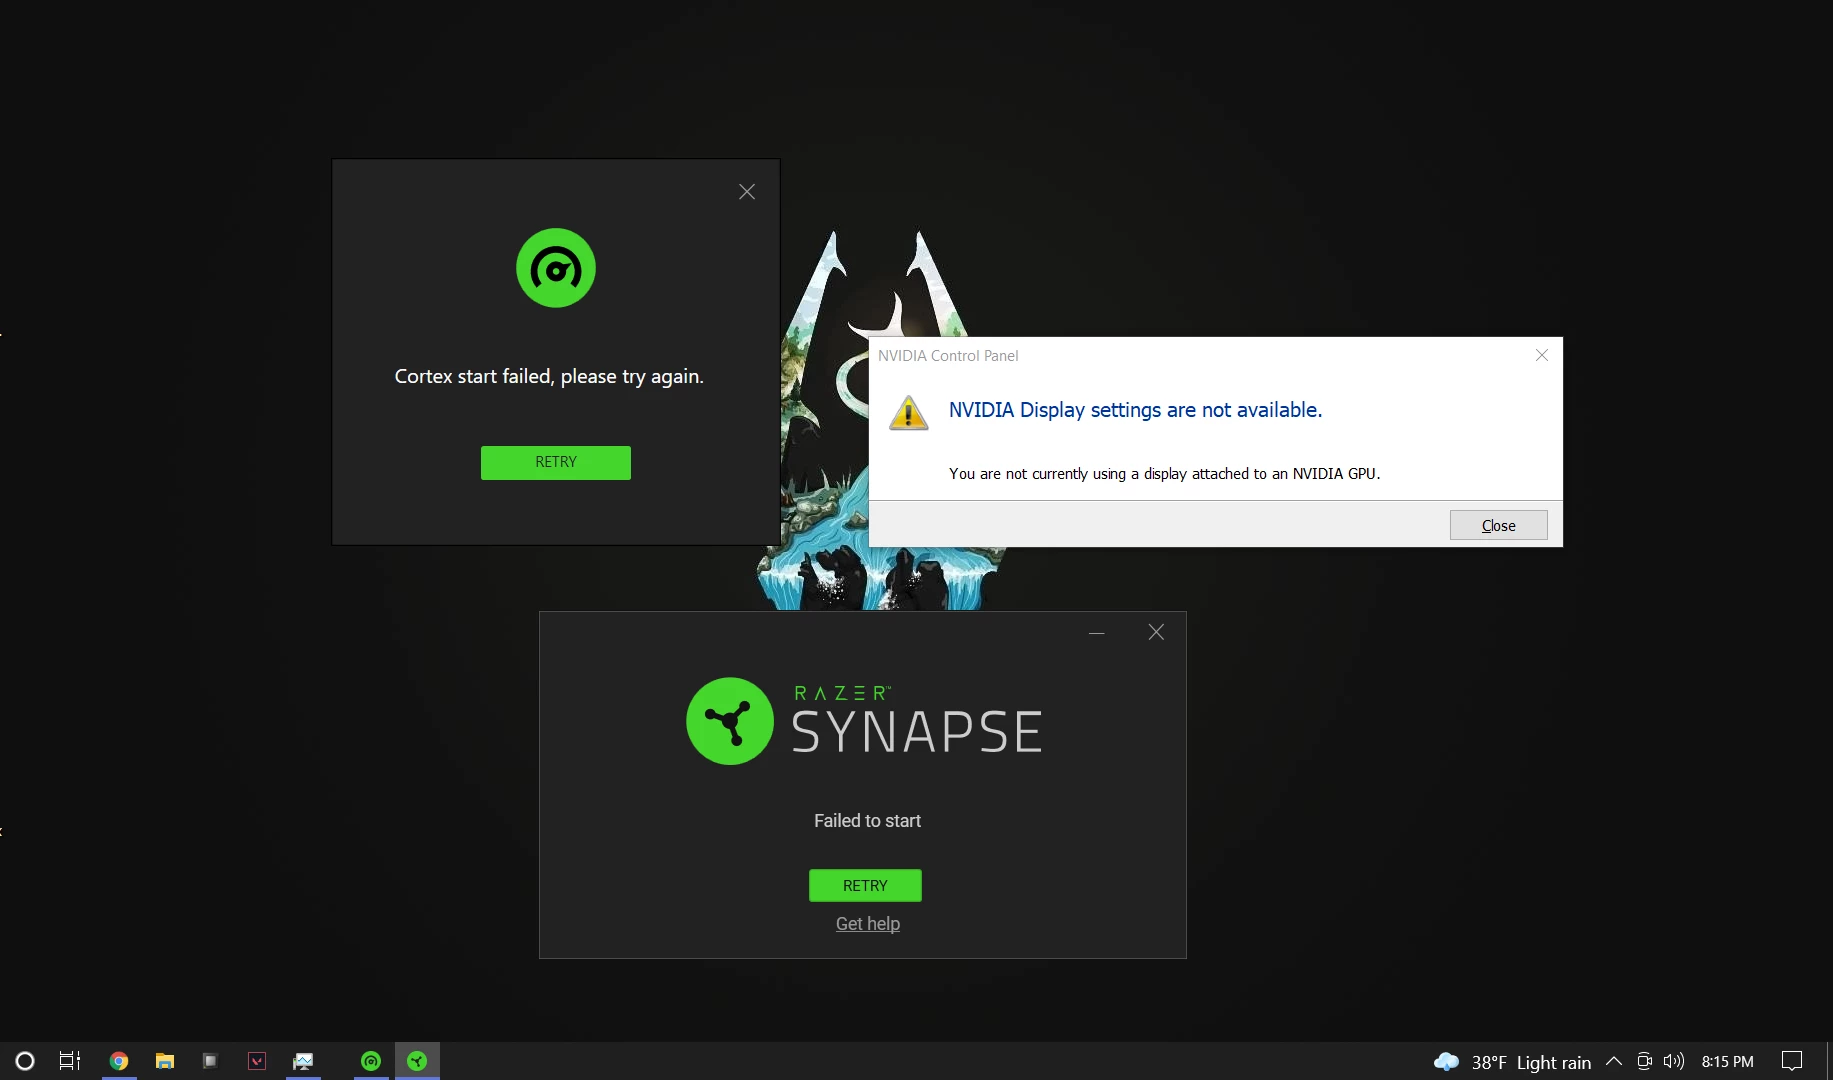Open the Get help link in Synapse
Viewport: 1833px width, 1080px height.
coord(868,924)
